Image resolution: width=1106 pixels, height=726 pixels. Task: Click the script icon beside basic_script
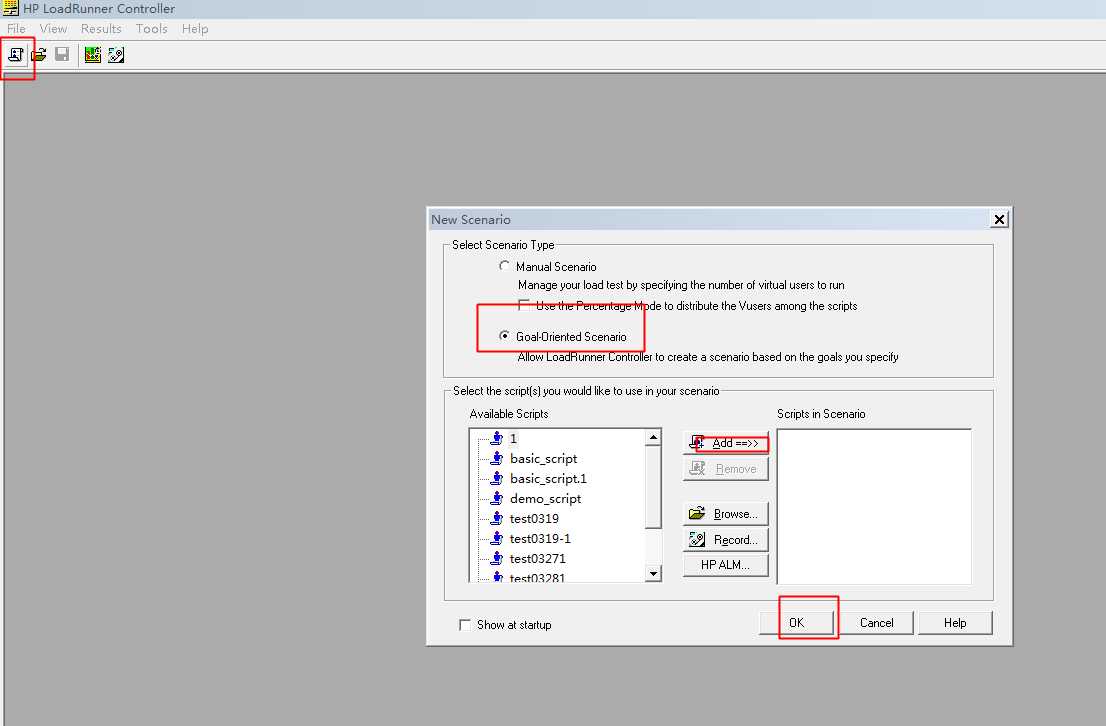497,458
